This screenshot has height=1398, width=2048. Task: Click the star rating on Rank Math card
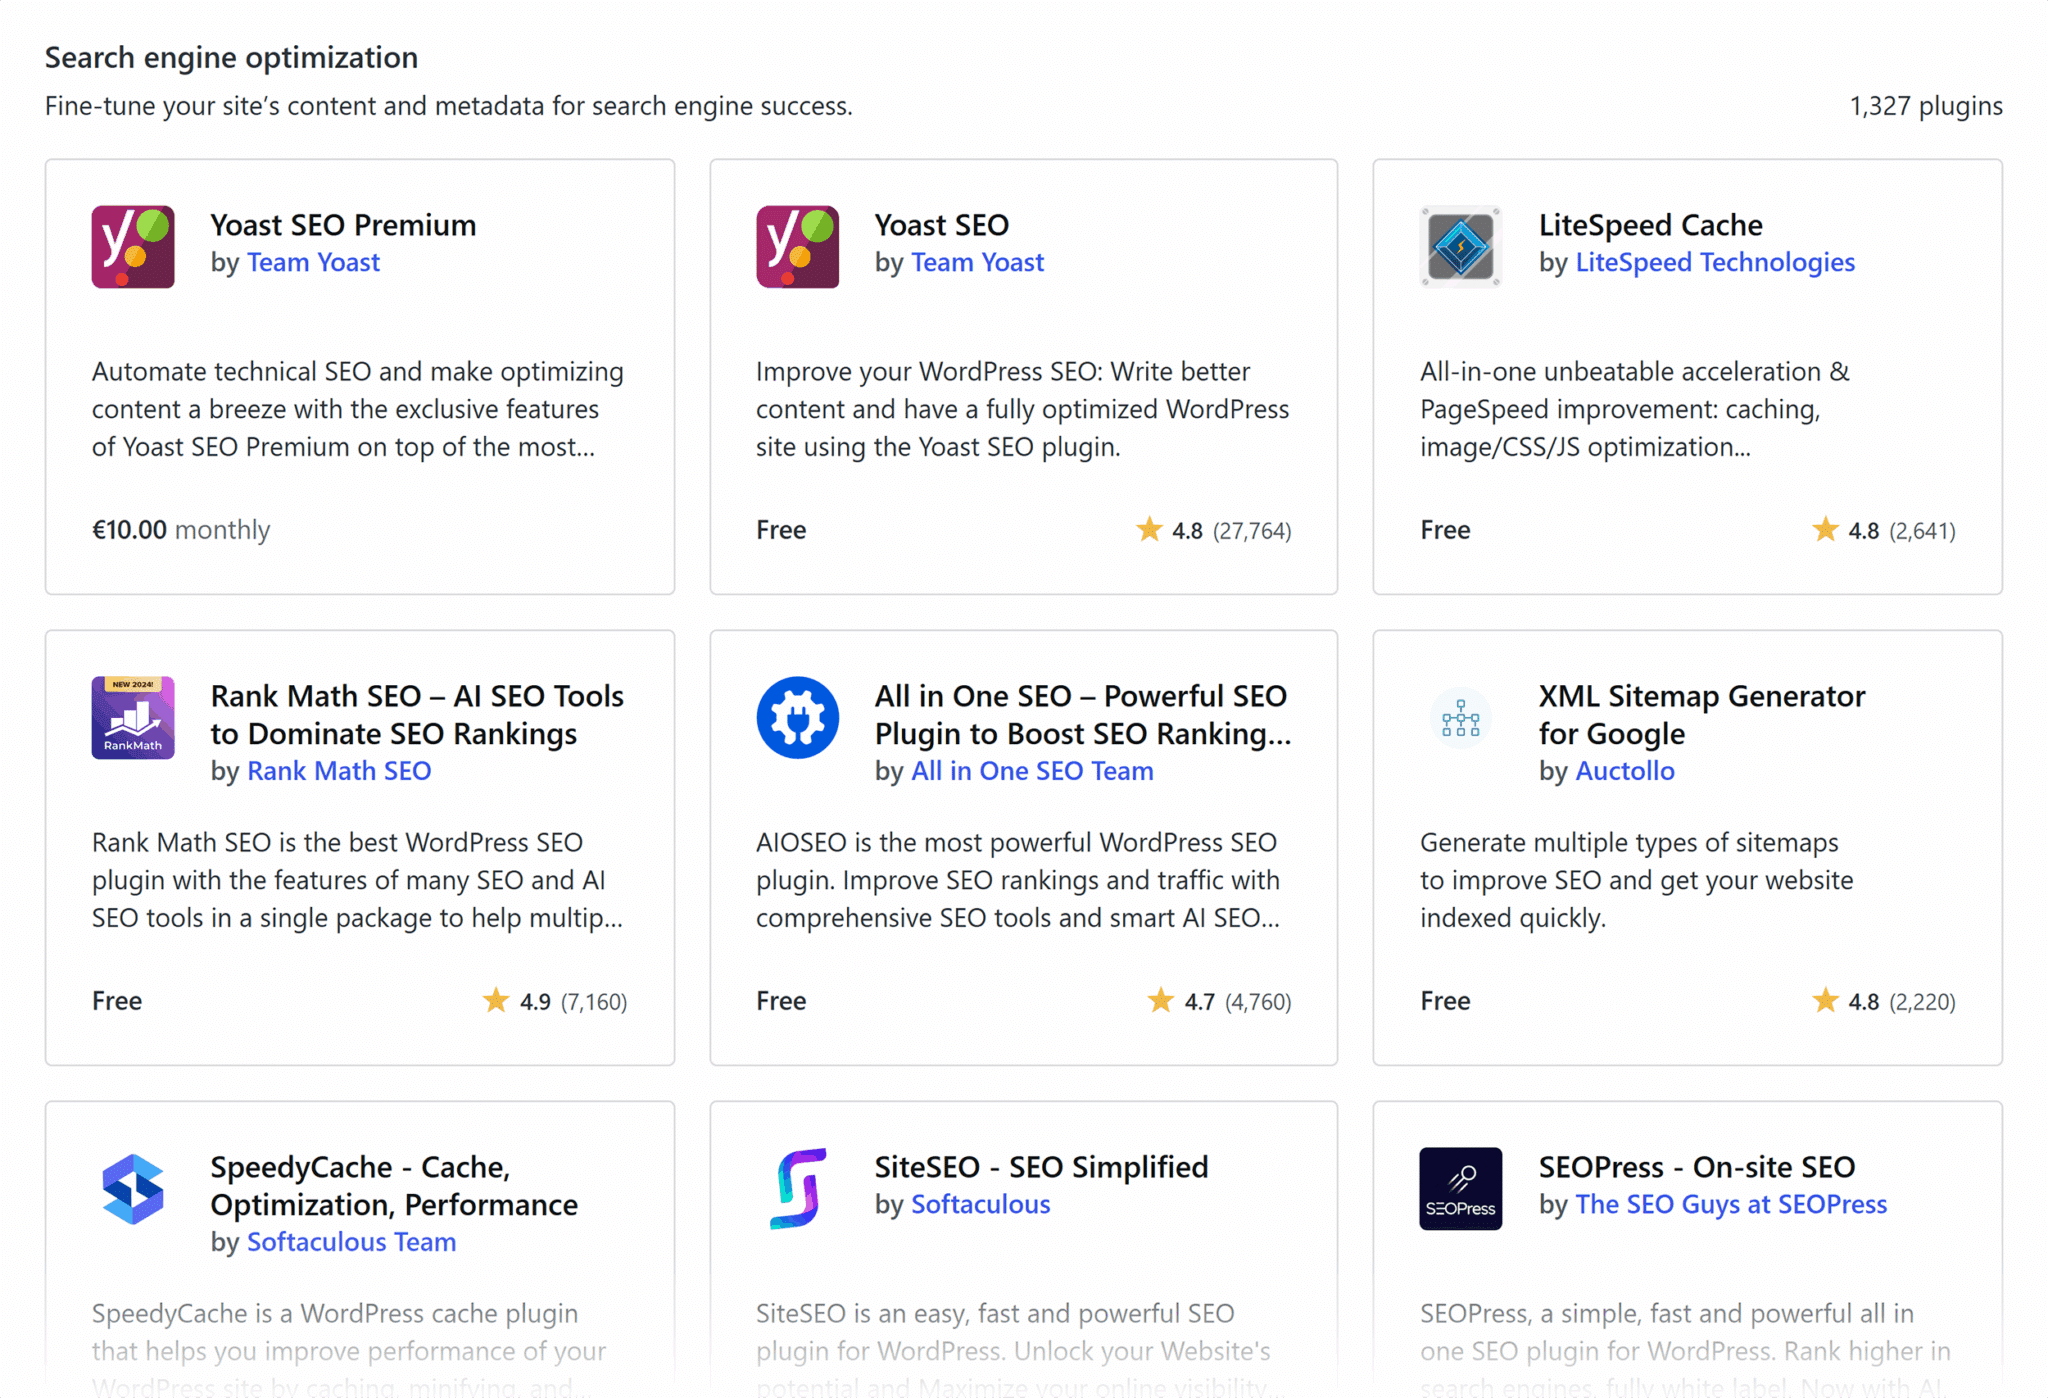pyautogui.click(x=554, y=1001)
